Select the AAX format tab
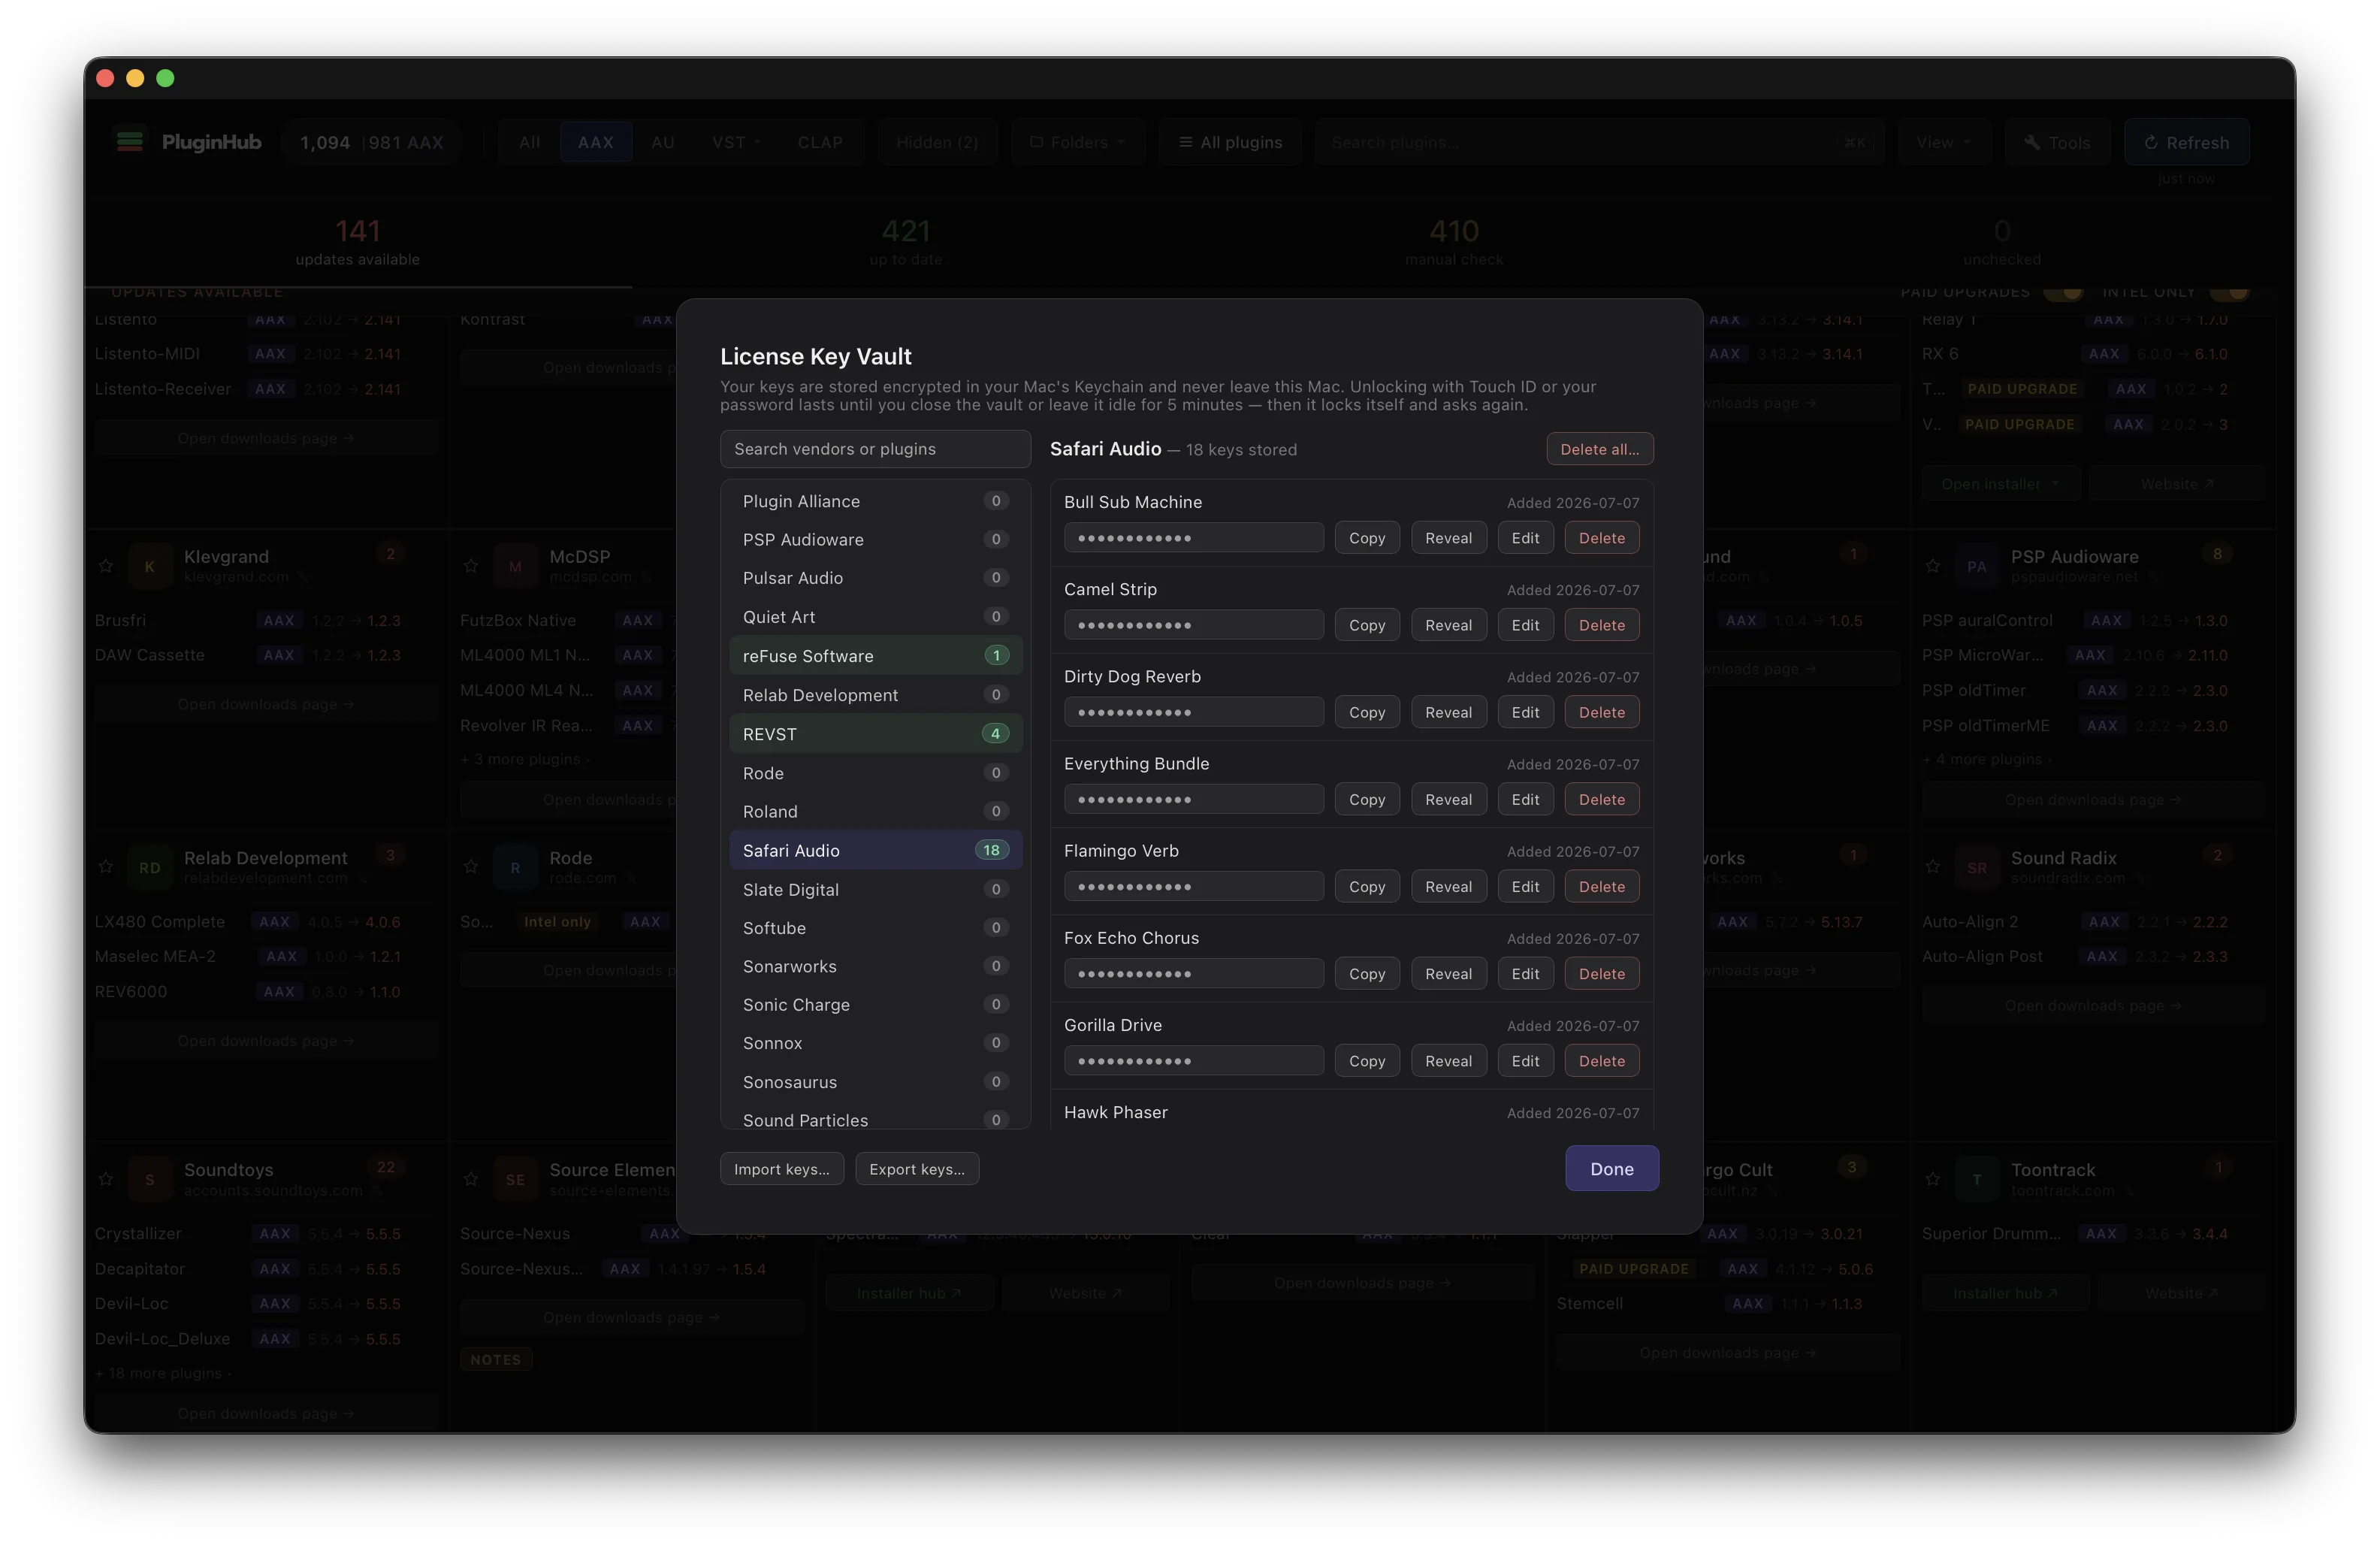 click(595, 142)
